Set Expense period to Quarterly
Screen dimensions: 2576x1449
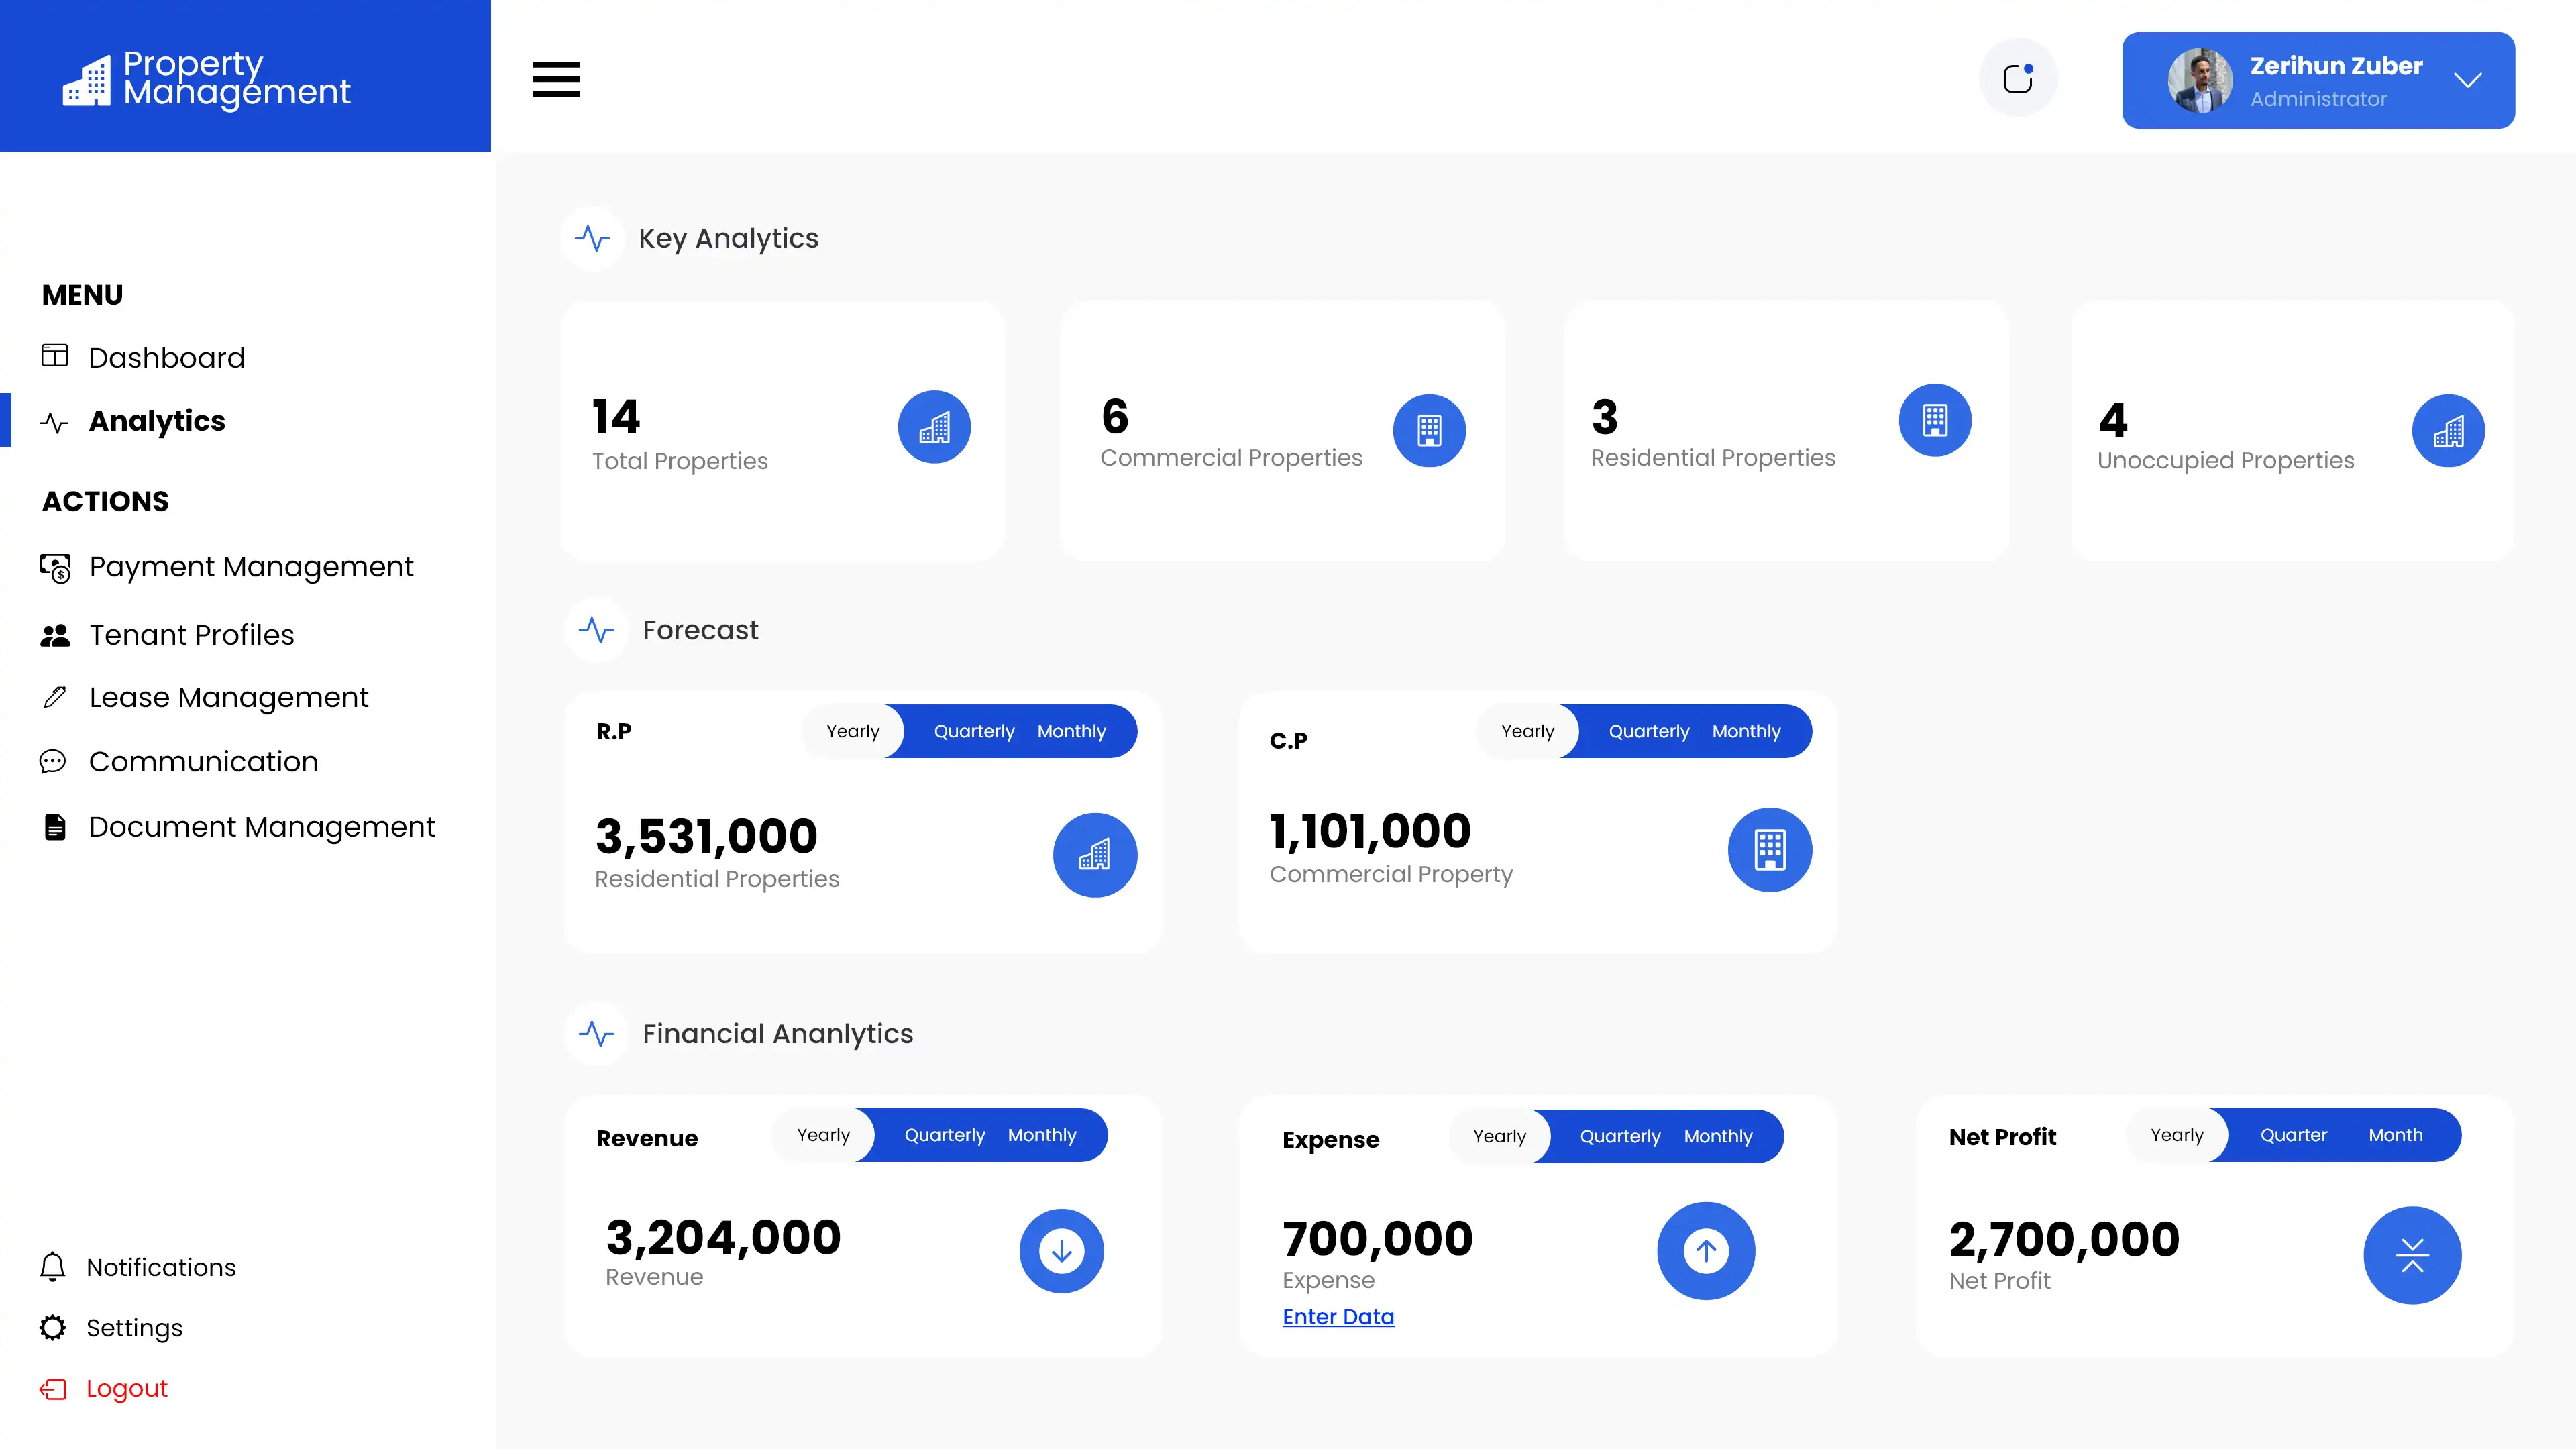(1619, 1136)
